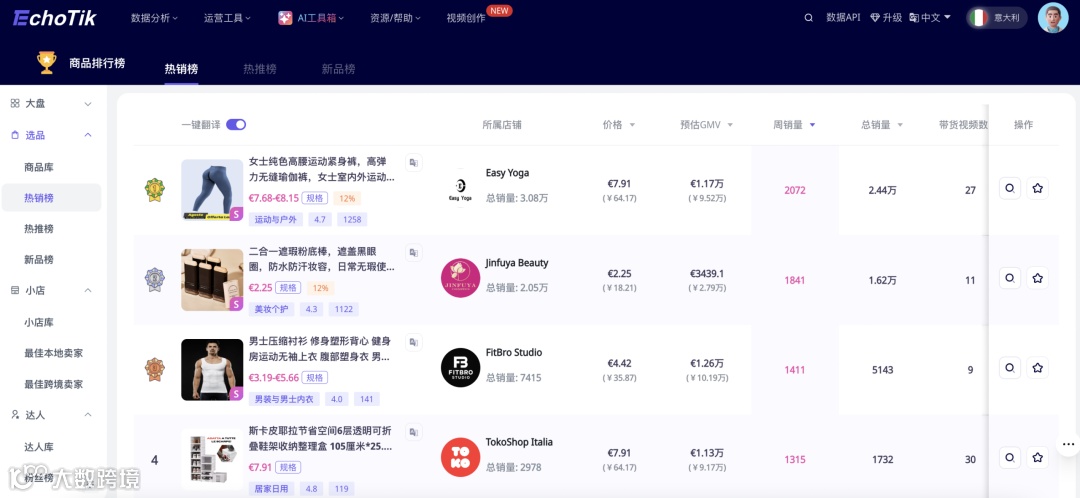Switch to the 热推榜 tab
This screenshot has width=1080, height=498.
(260, 69)
